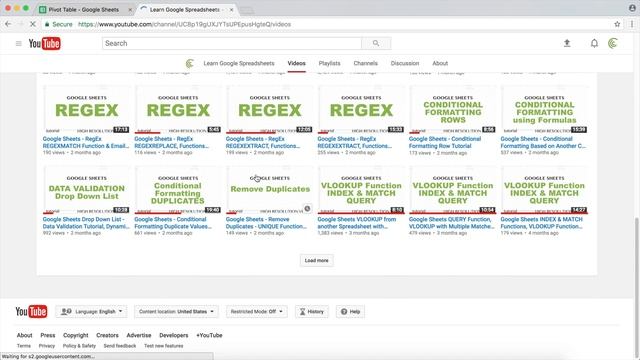Click the Learn Google Spreadsheets channel name
The image size is (640, 360).
pos(239,63)
